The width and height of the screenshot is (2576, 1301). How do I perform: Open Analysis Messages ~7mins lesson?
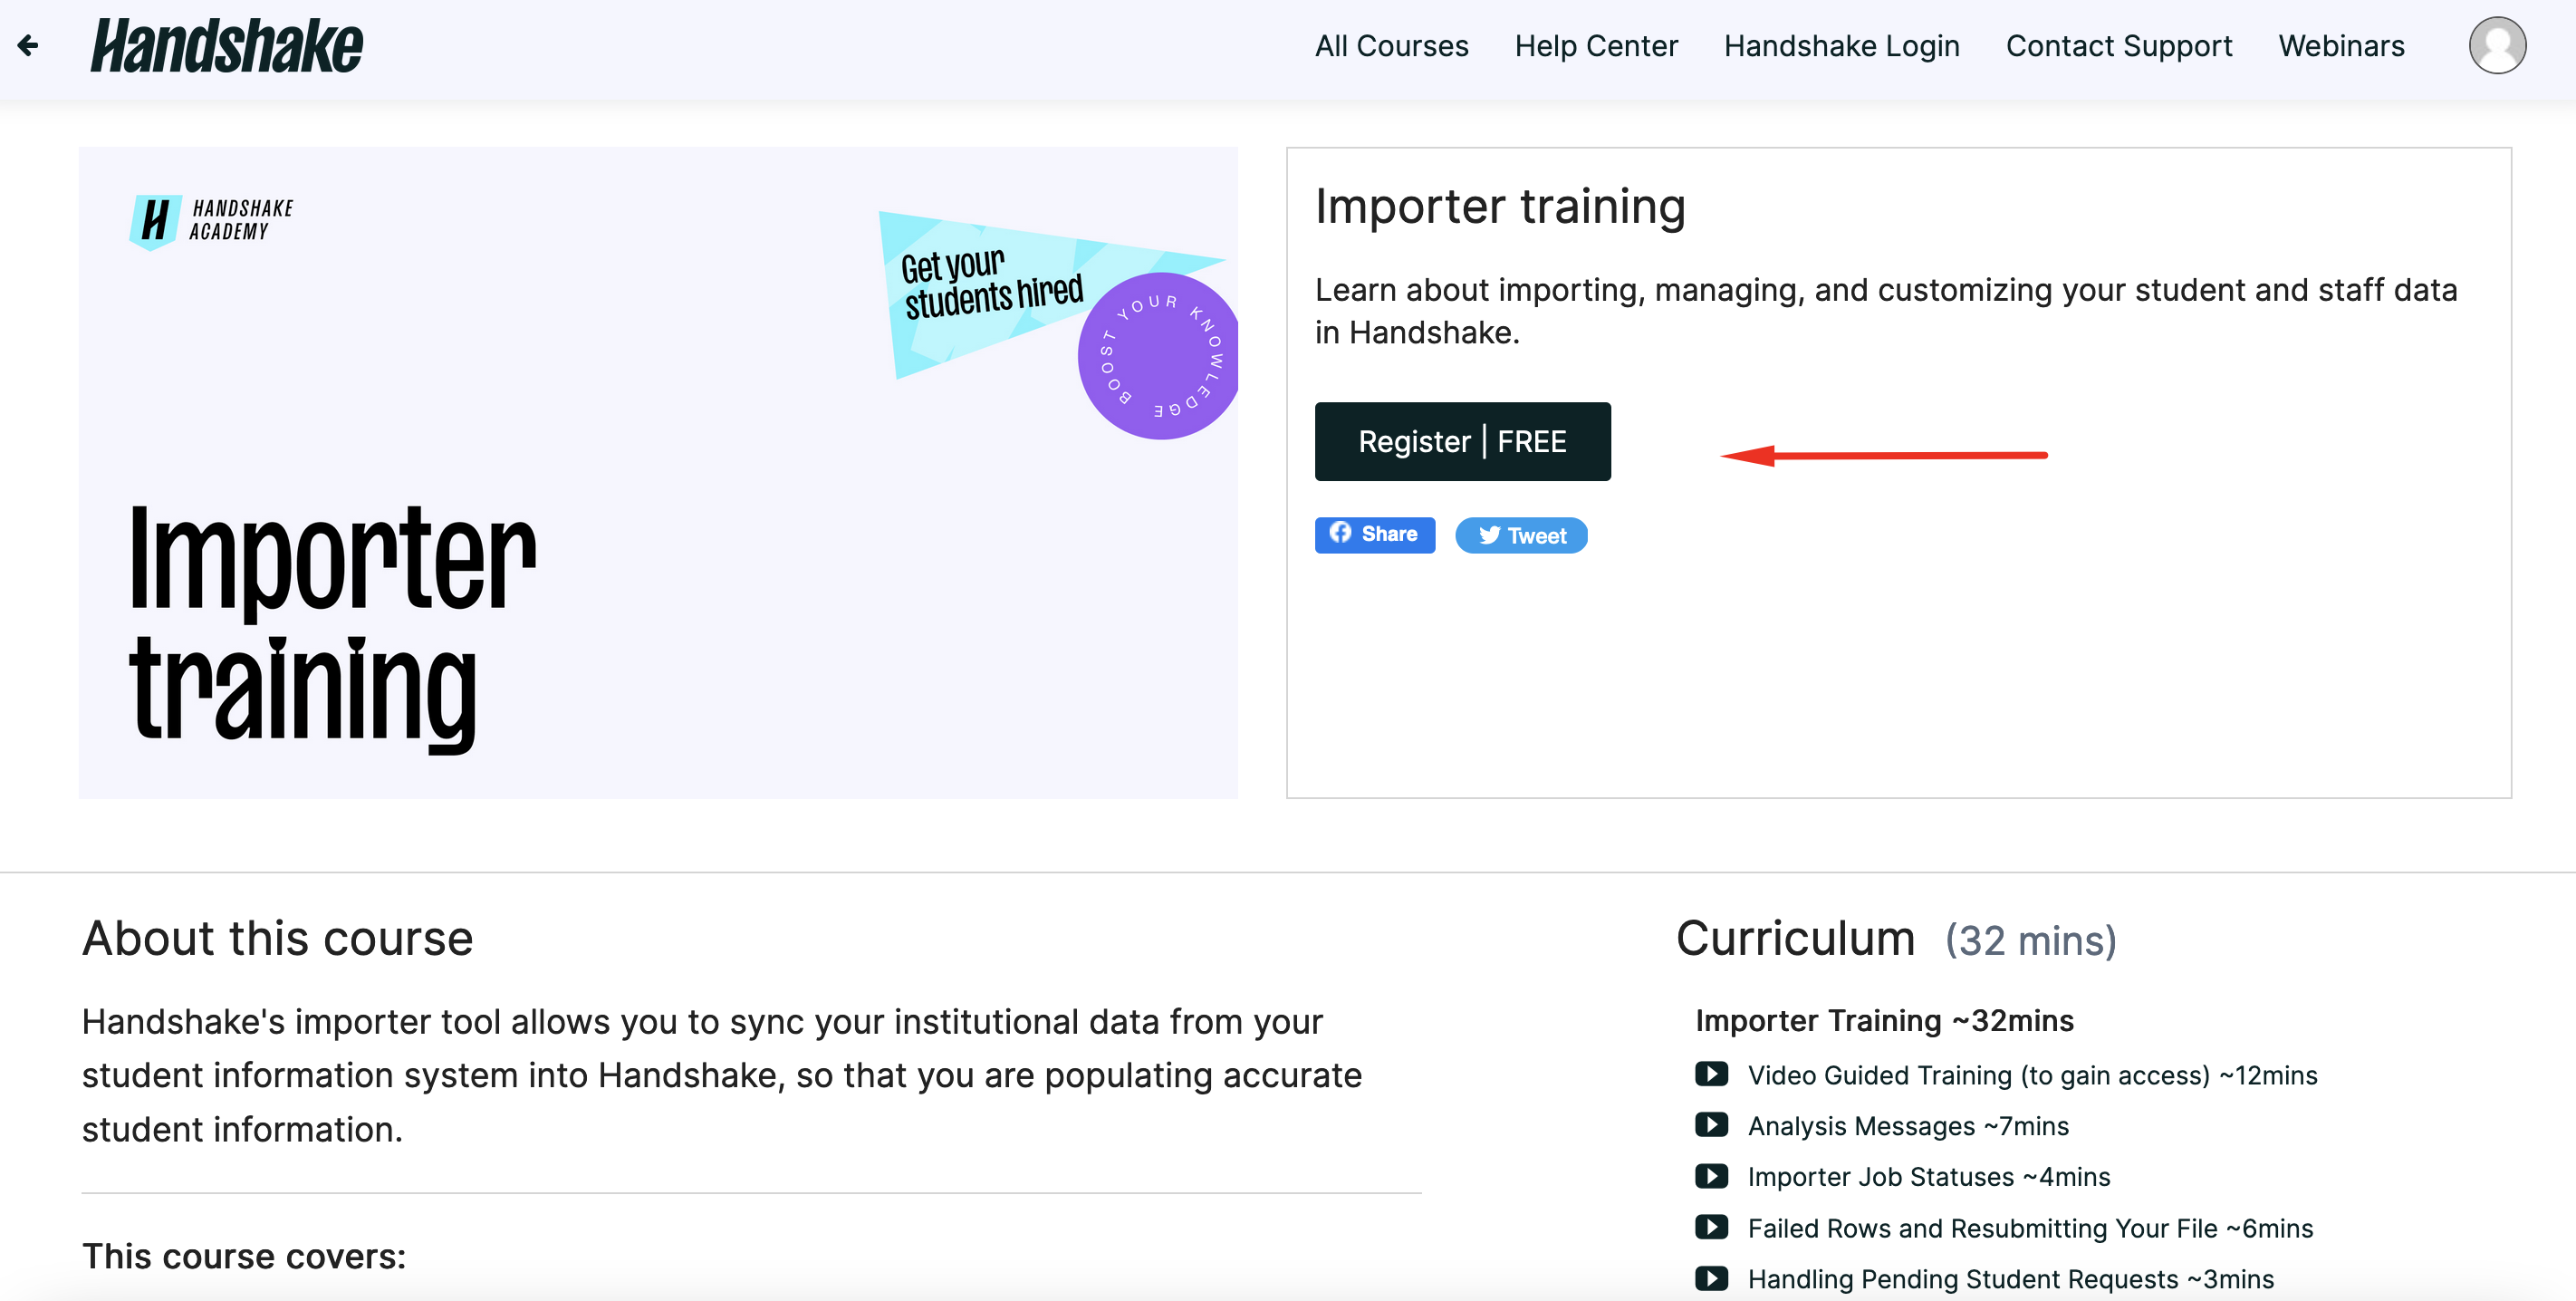click(x=1908, y=1126)
